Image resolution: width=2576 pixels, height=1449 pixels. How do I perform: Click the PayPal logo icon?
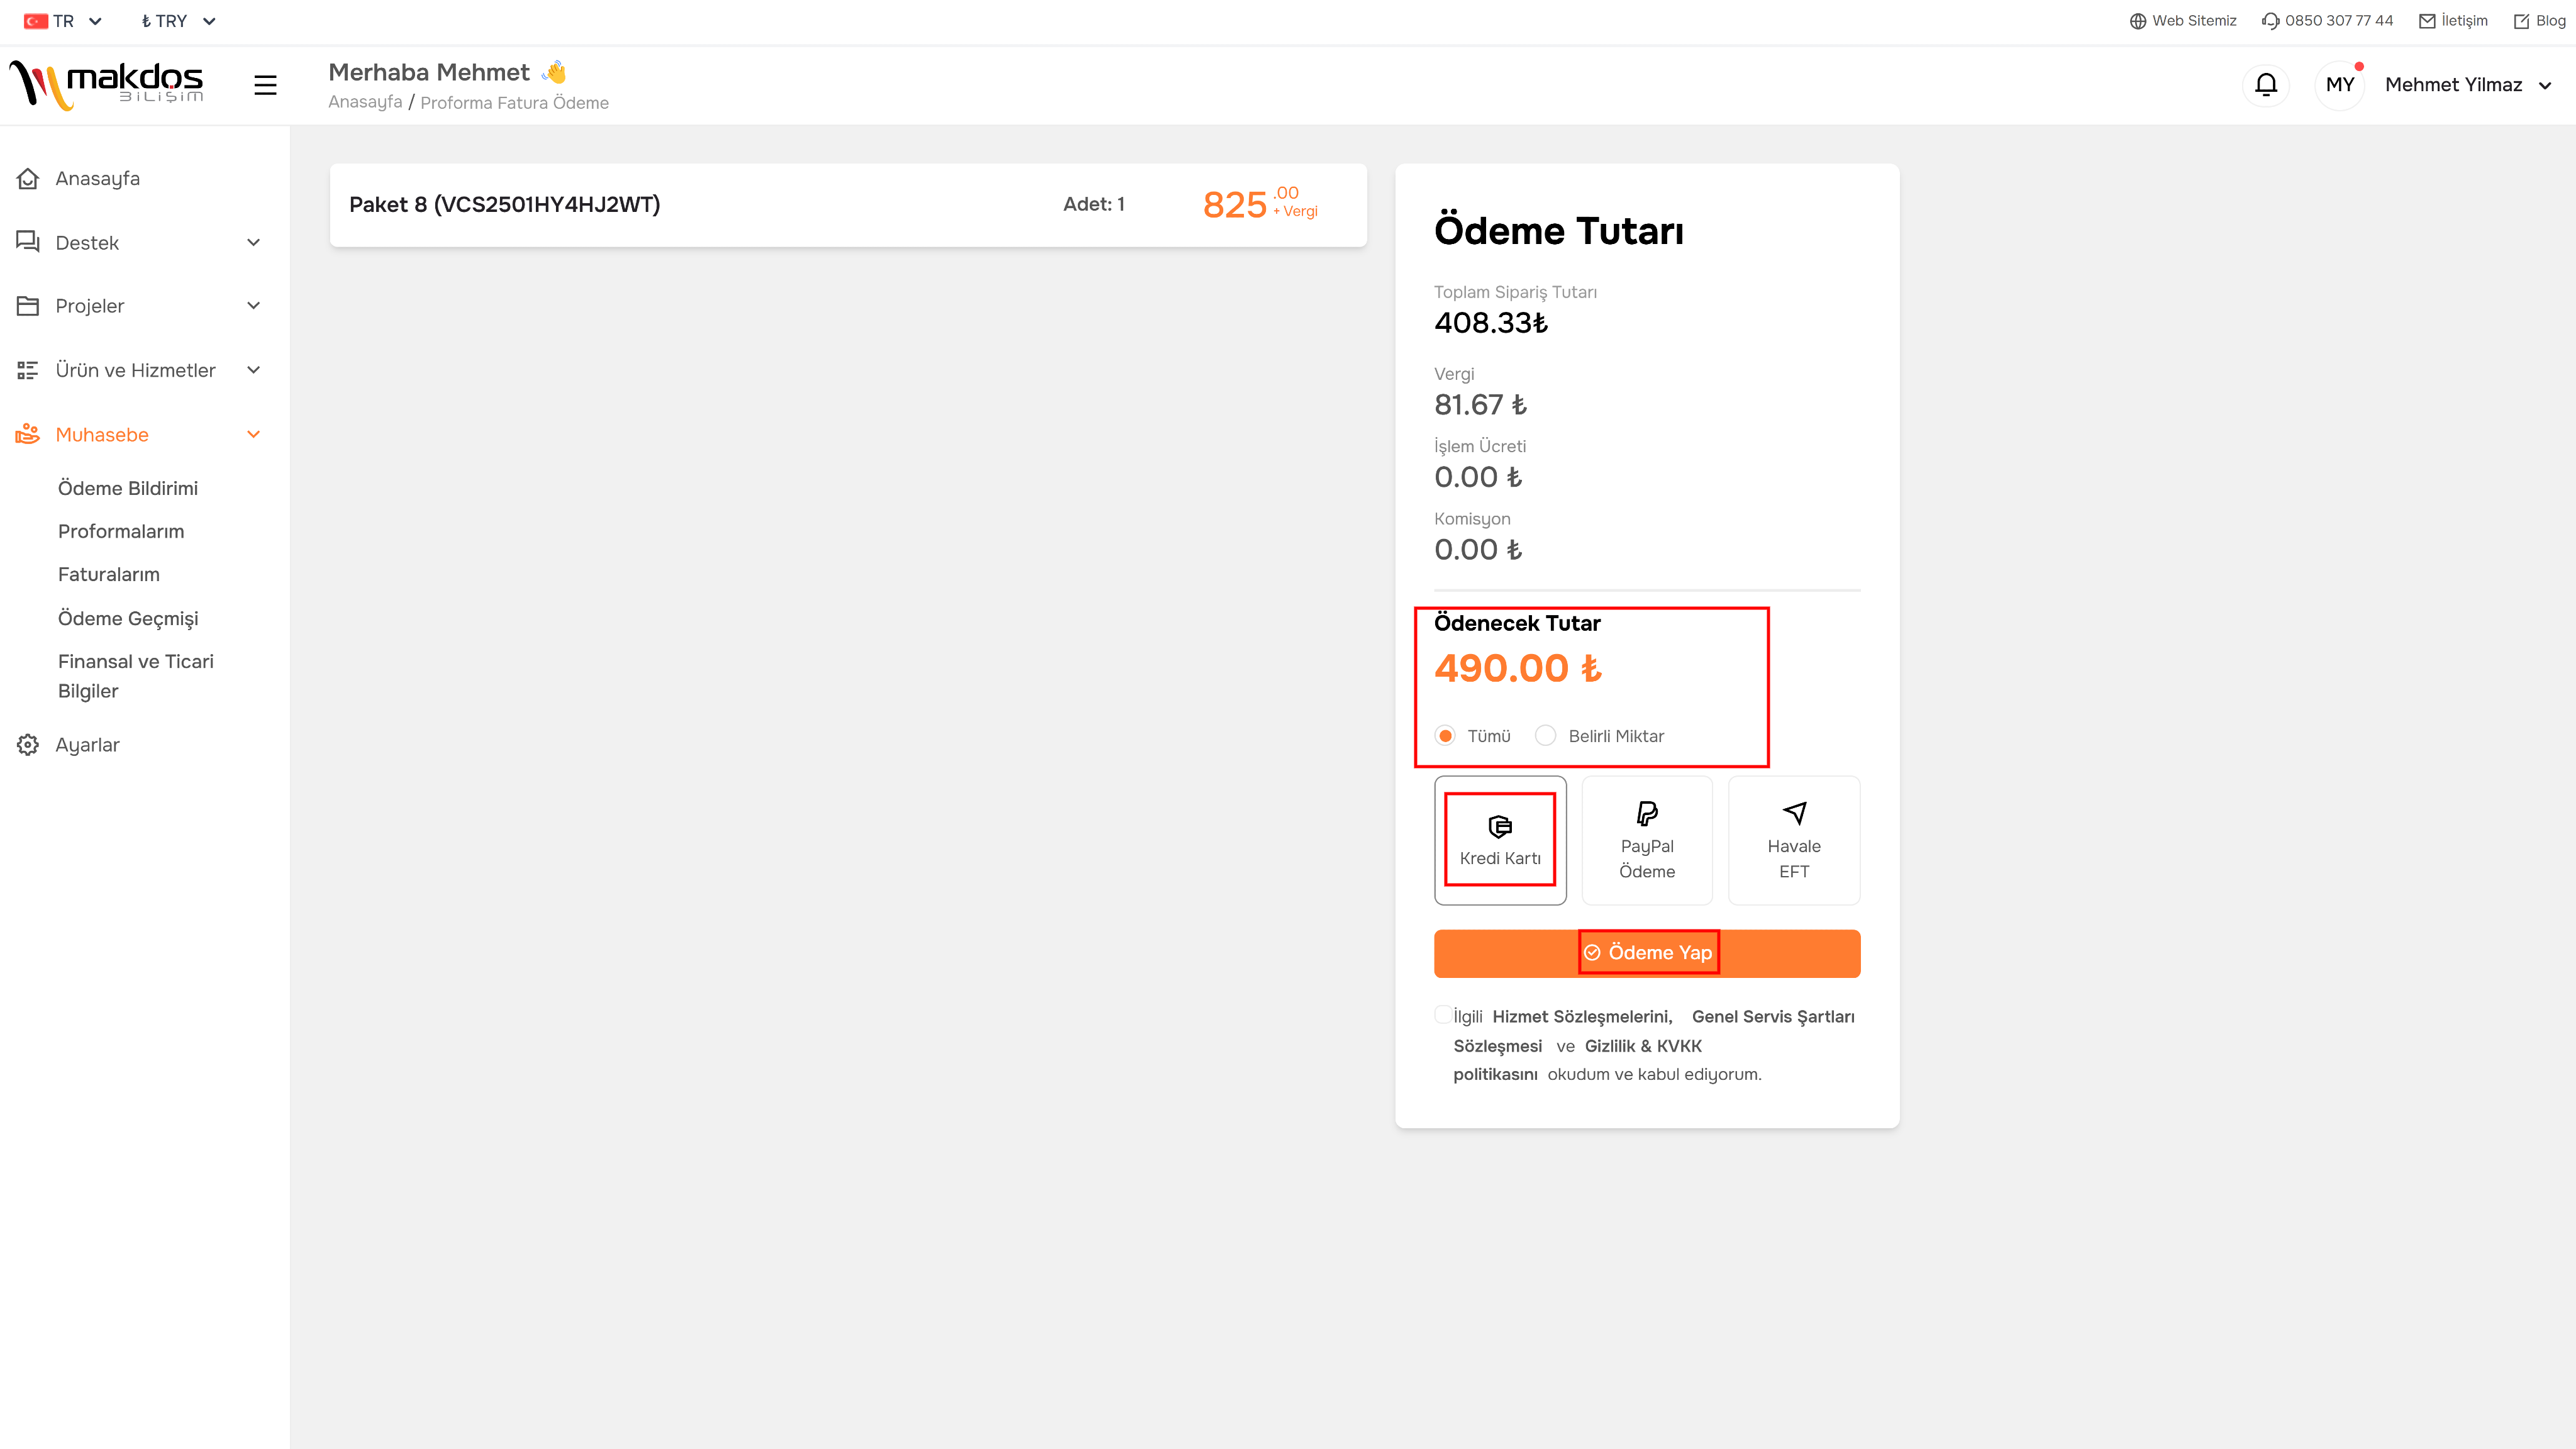pyautogui.click(x=1647, y=813)
